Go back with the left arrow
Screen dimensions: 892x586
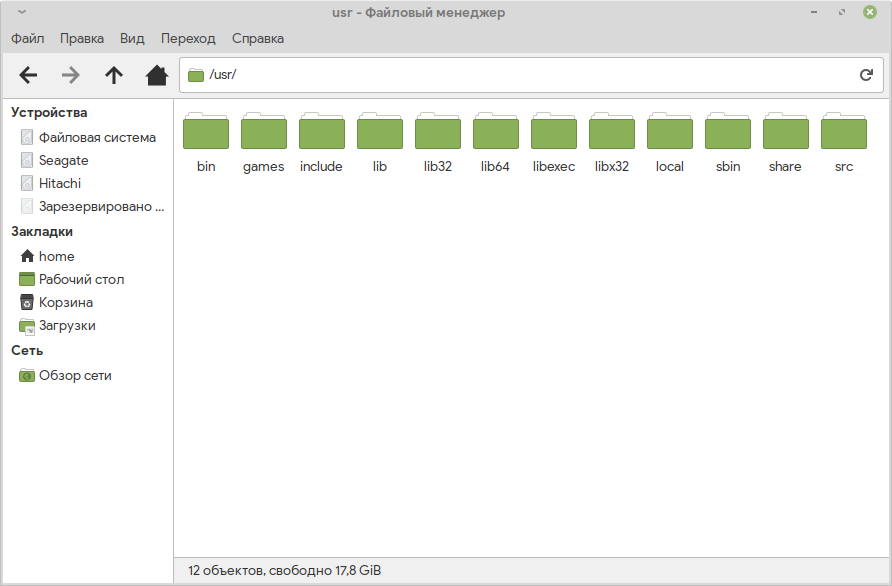(28, 75)
